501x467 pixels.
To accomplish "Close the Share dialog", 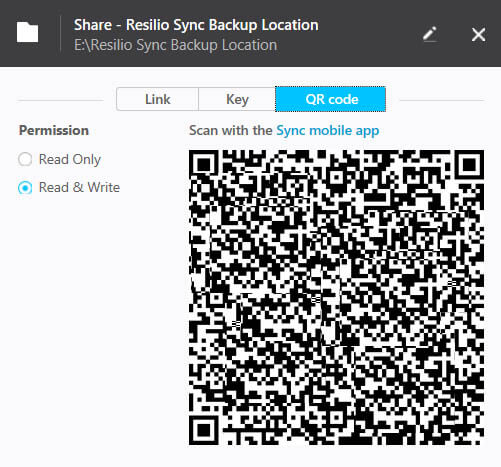I will click(x=478, y=34).
